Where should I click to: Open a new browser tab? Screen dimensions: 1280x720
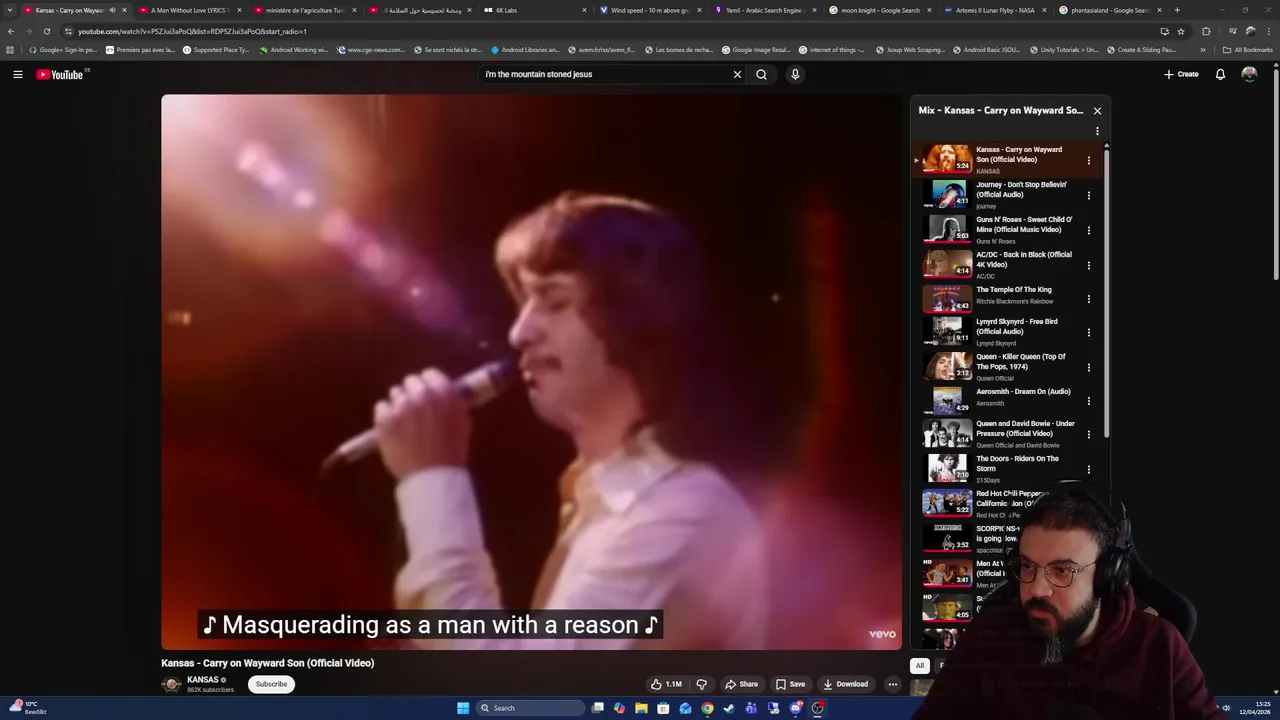(1177, 10)
